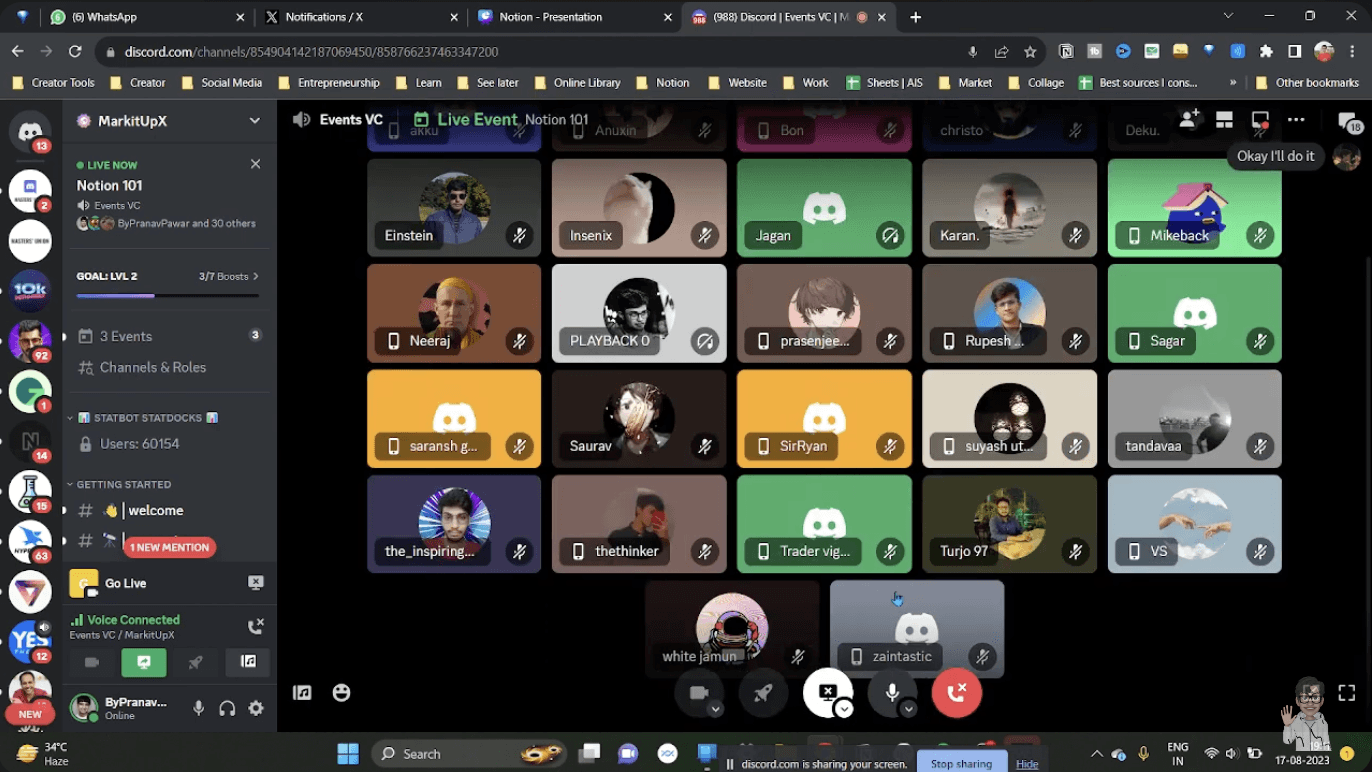Bookmark this page with the star icon
Image resolution: width=1372 pixels, height=772 pixels.
[x=1030, y=51]
